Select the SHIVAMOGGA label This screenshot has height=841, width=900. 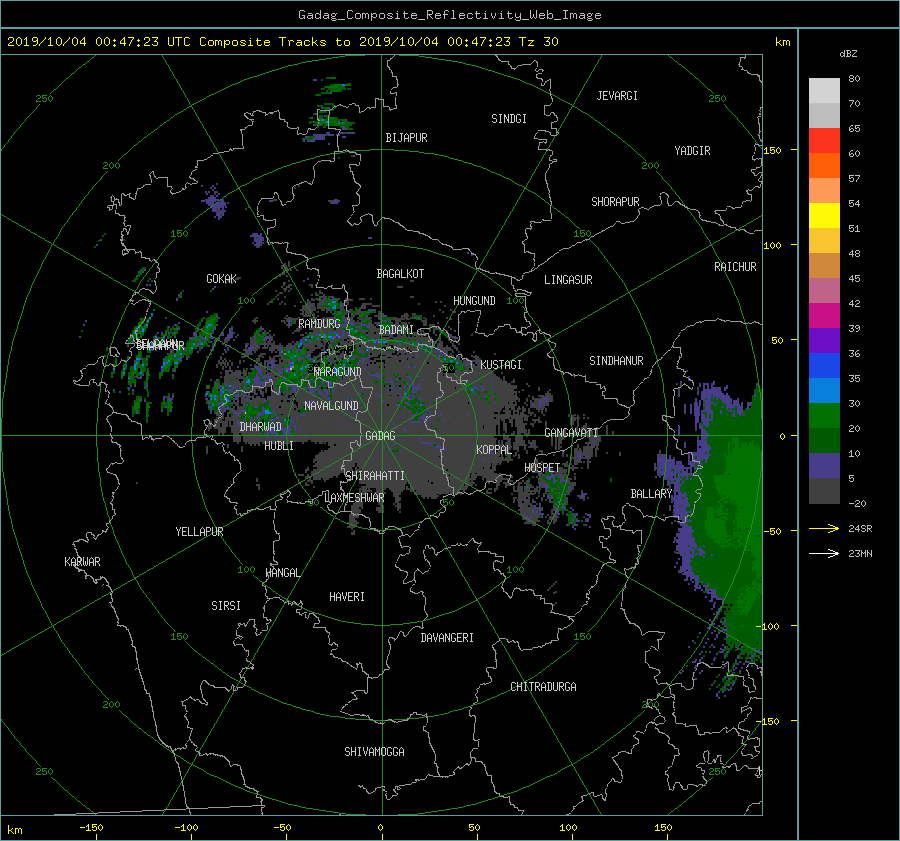click(374, 752)
